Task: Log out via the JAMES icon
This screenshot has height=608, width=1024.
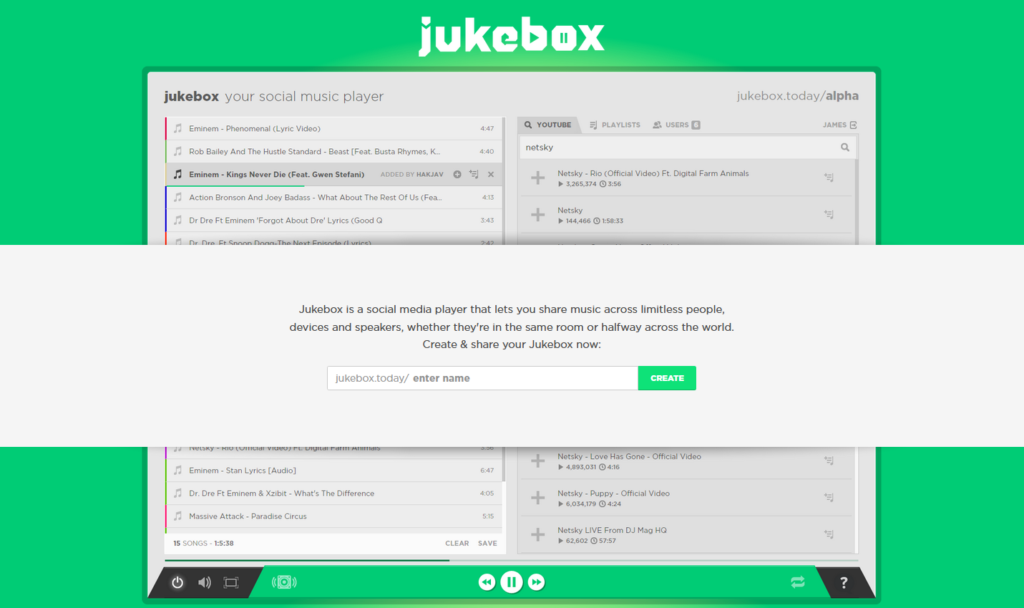Action: click(853, 125)
